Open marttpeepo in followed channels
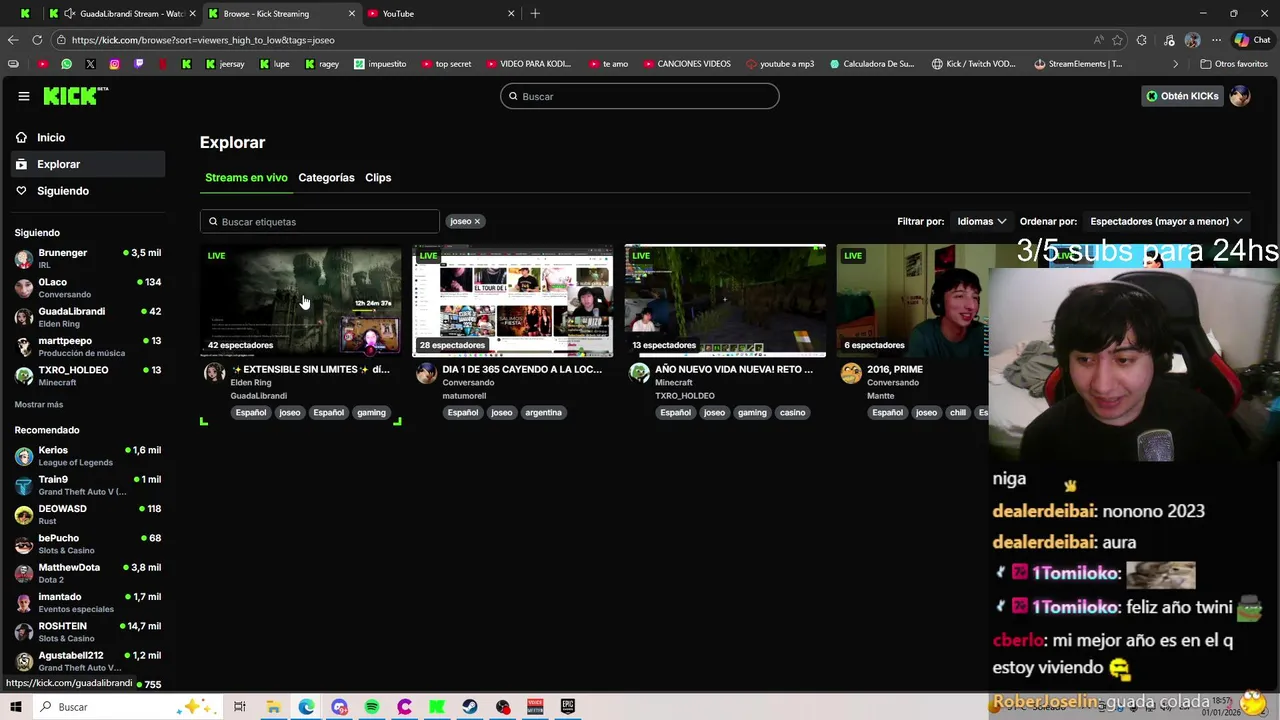This screenshot has width=1280, height=720. 88,346
